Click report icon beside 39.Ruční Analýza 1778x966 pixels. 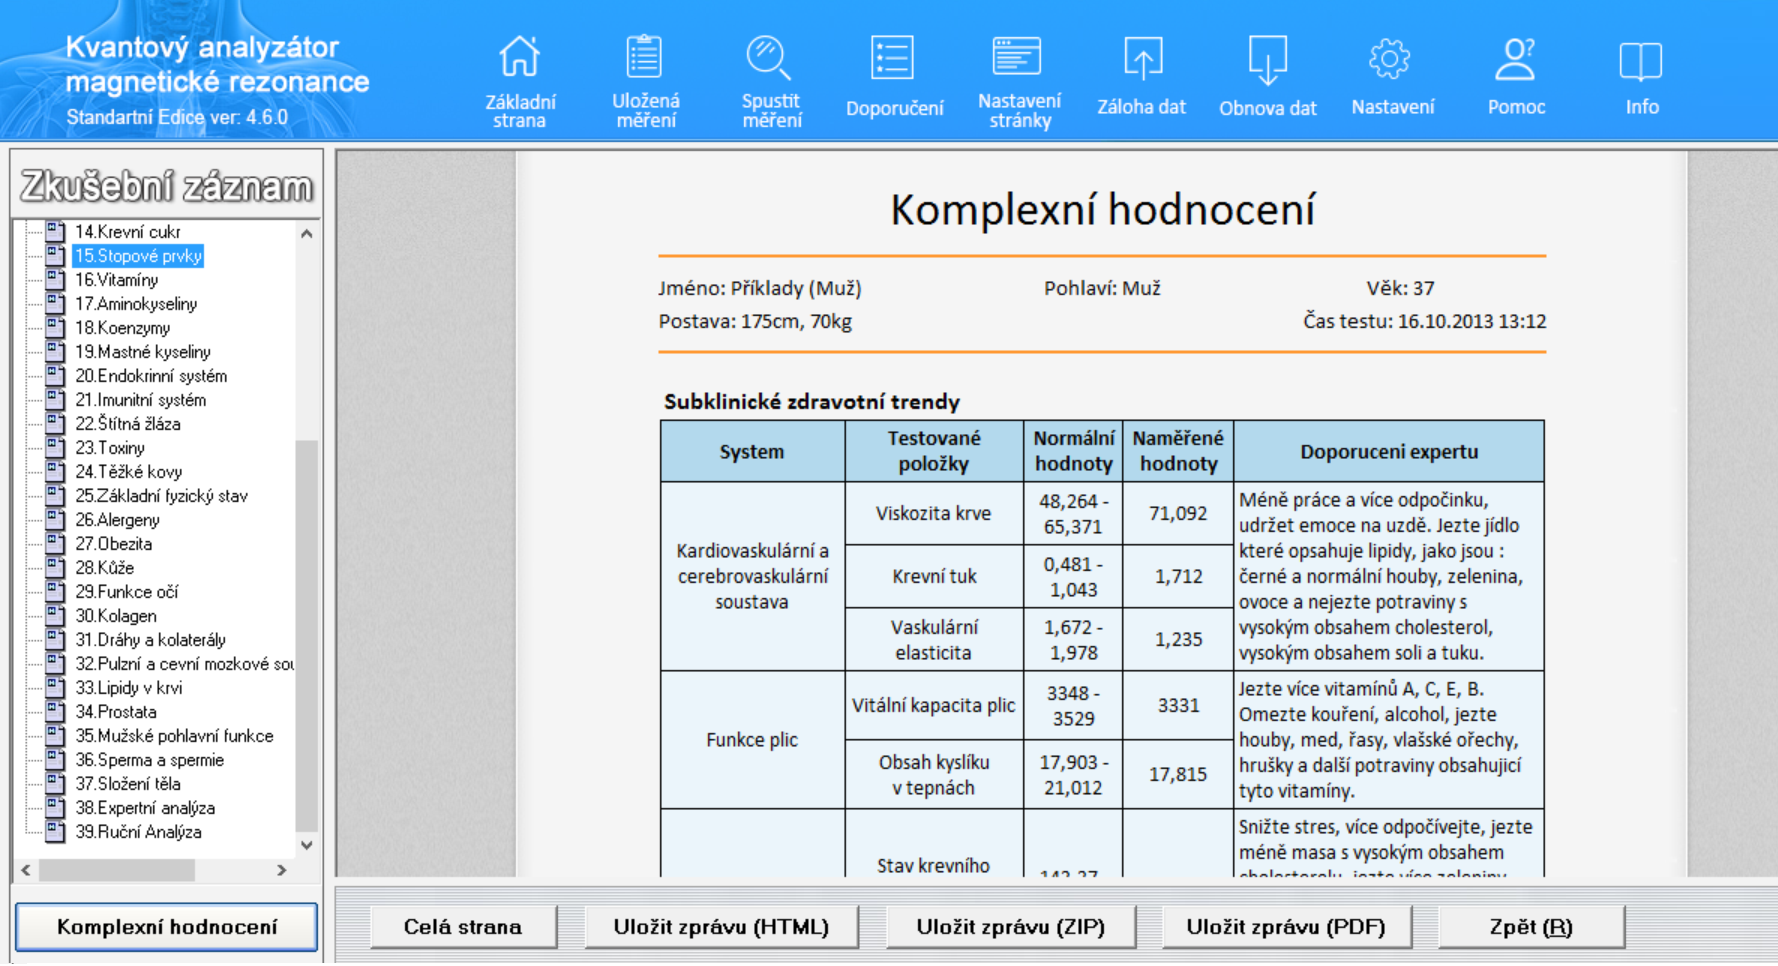coord(56,832)
